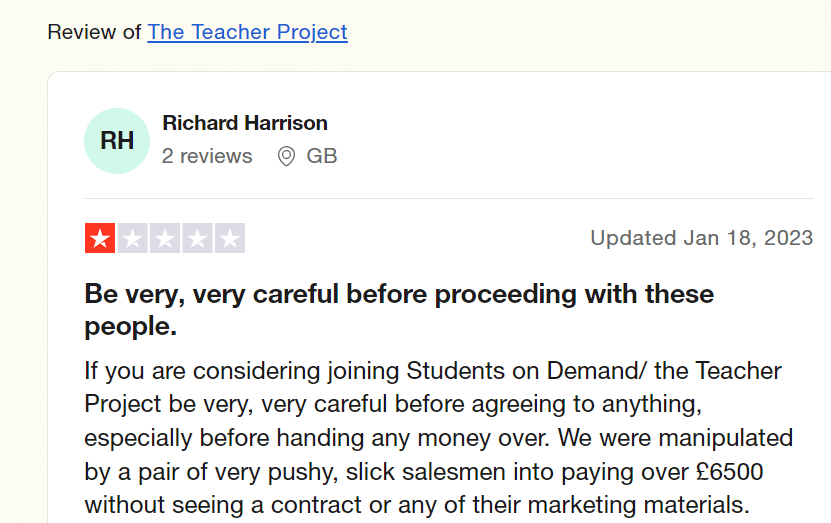Screen dimensions: 831x523
Task: Open the "Be very, very careful" review title
Action: (x=399, y=295)
